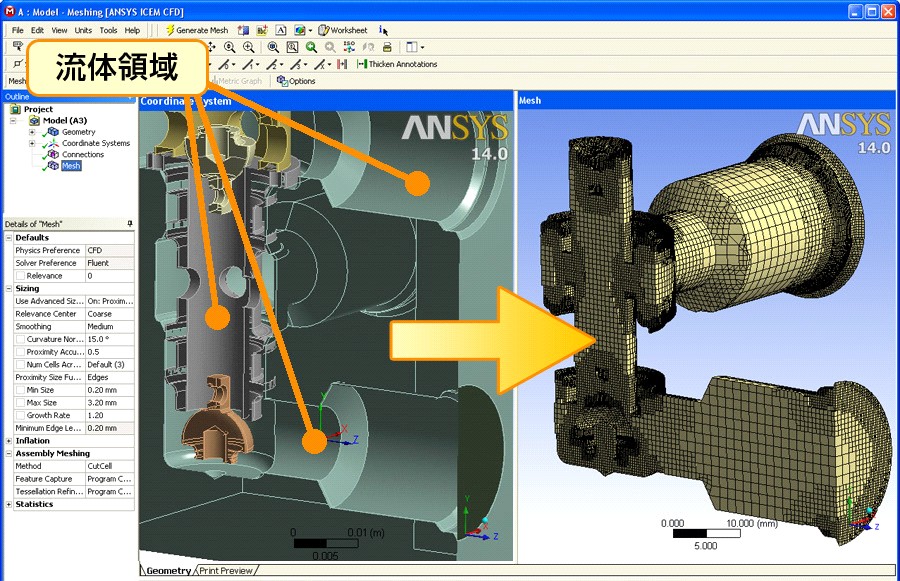Click the new figure icon with red plus

click(x=262, y=30)
